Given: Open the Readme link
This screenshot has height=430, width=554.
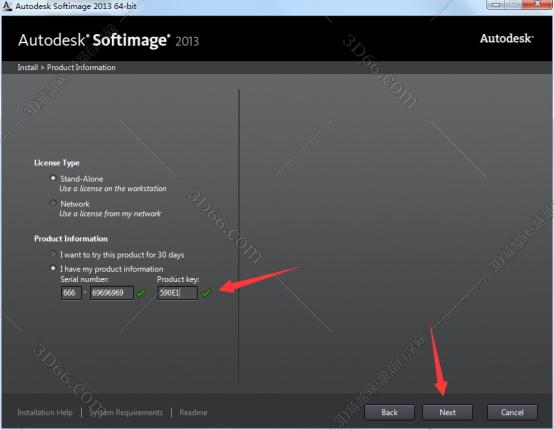Looking at the screenshot, I should (193, 412).
